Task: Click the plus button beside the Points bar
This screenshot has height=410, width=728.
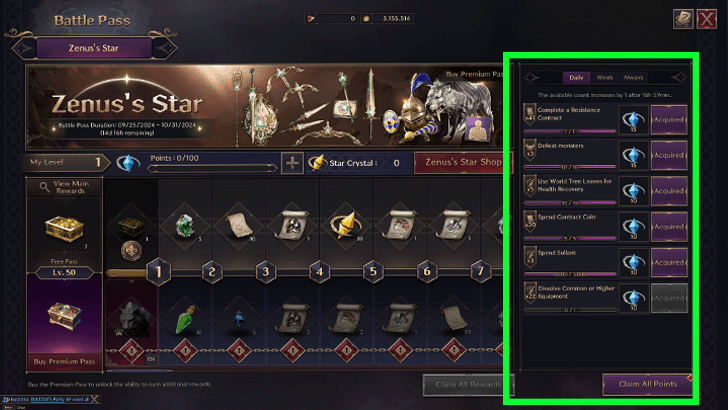Action: pyautogui.click(x=292, y=163)
